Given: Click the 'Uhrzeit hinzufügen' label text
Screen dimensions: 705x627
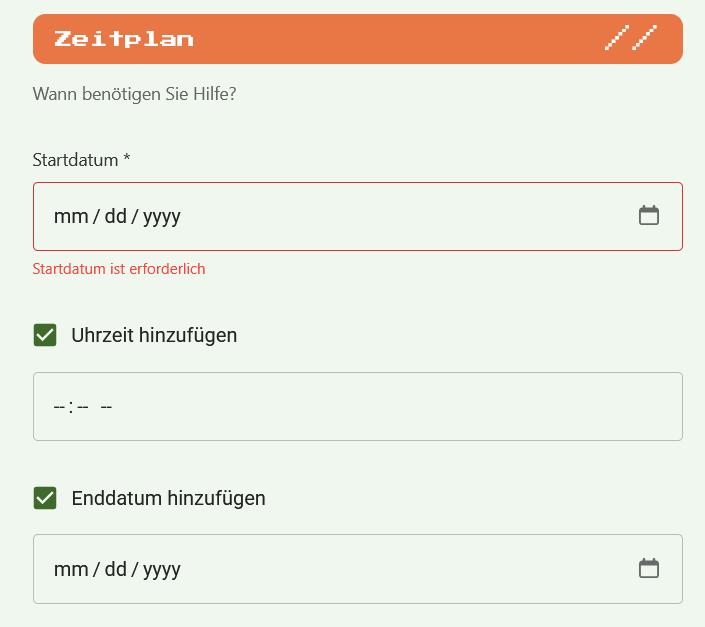Looking at the screenshot, I should 154,335.
